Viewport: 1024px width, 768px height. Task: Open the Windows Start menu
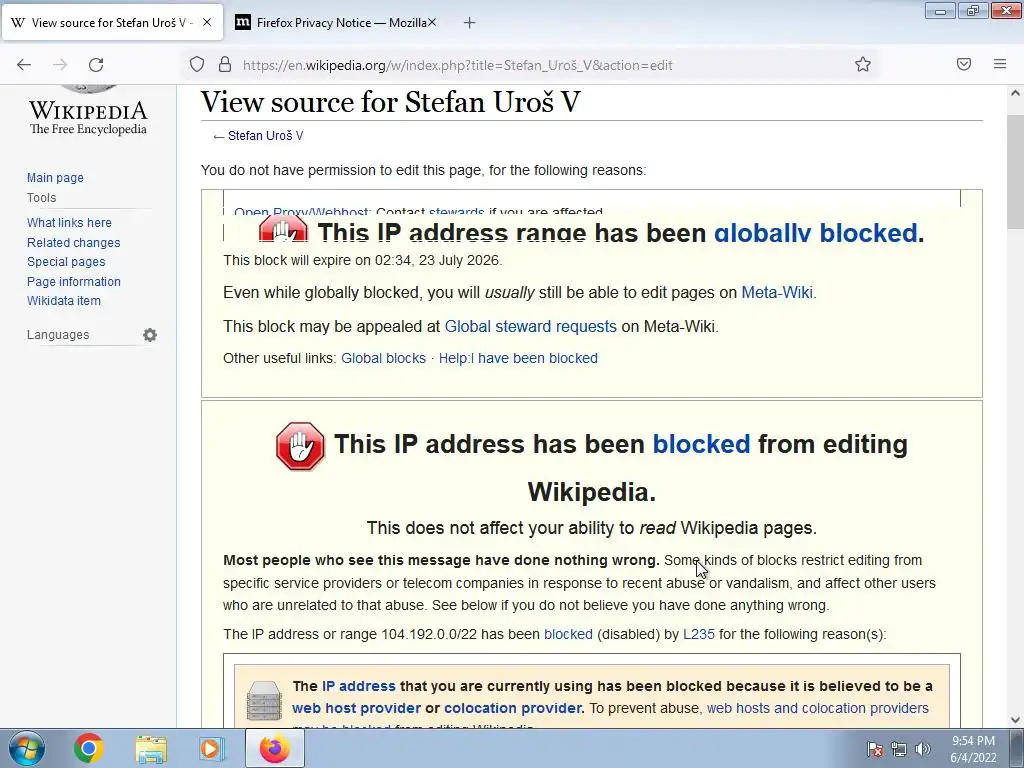coord(26,748)
